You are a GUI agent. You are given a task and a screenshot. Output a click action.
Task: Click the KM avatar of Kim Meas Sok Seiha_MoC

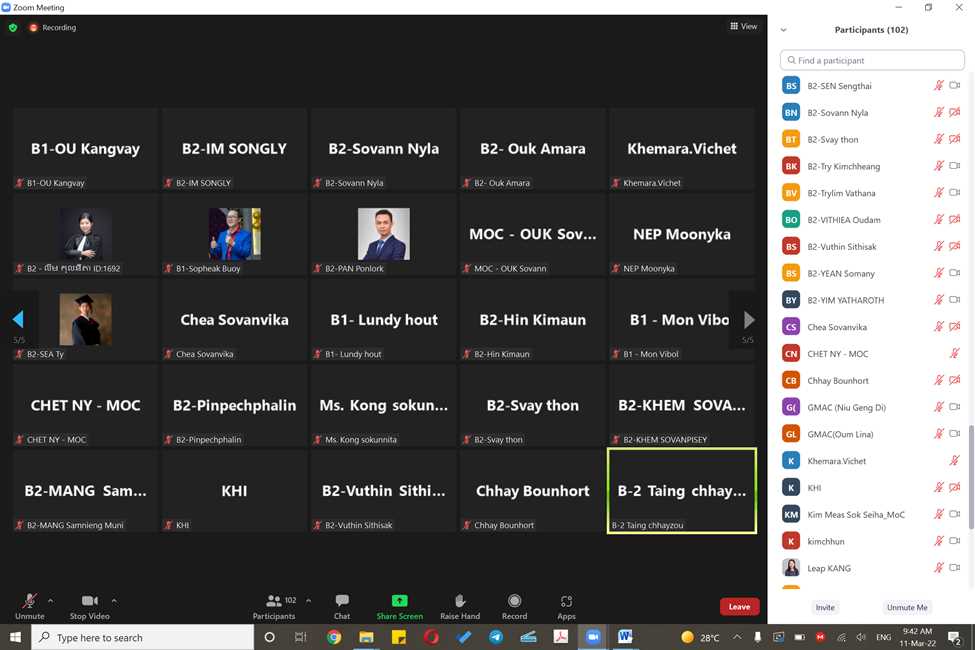tap(791, 514)
